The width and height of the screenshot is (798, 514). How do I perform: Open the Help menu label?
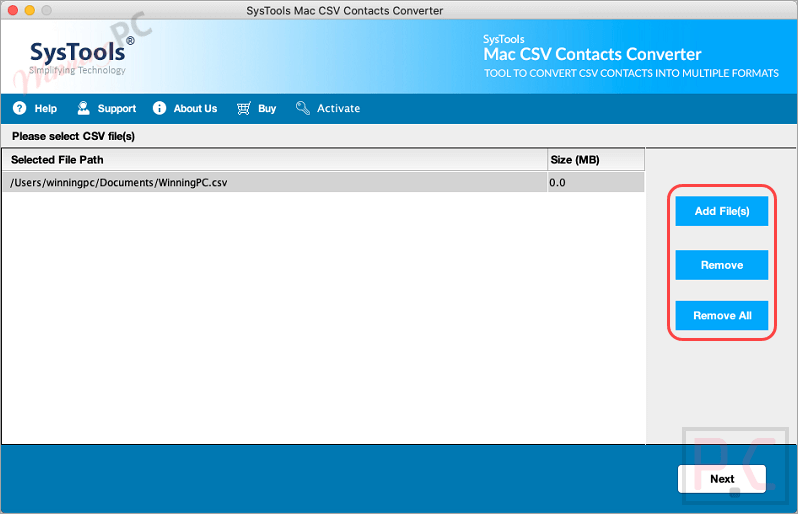(46, 108)
